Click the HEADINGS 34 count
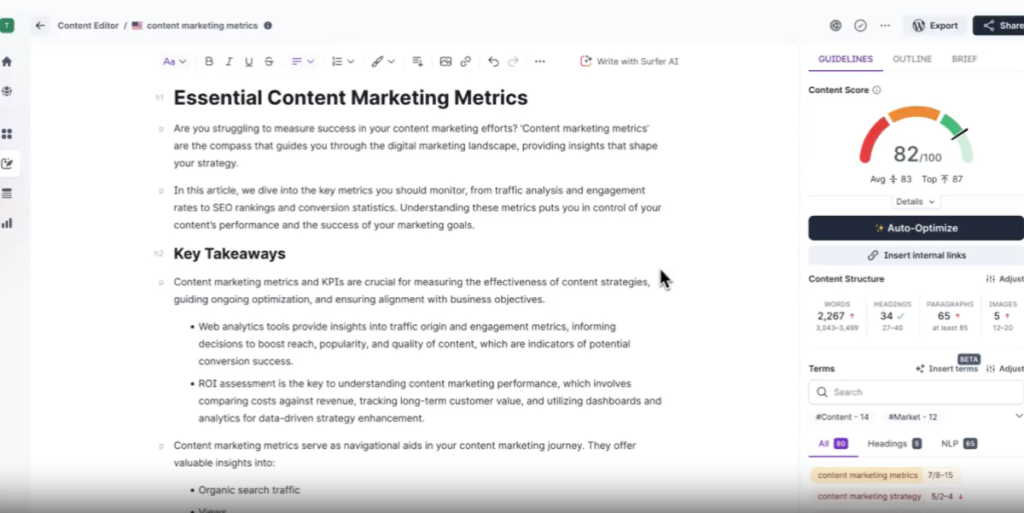1024x513 pixels. click(892, 316)
